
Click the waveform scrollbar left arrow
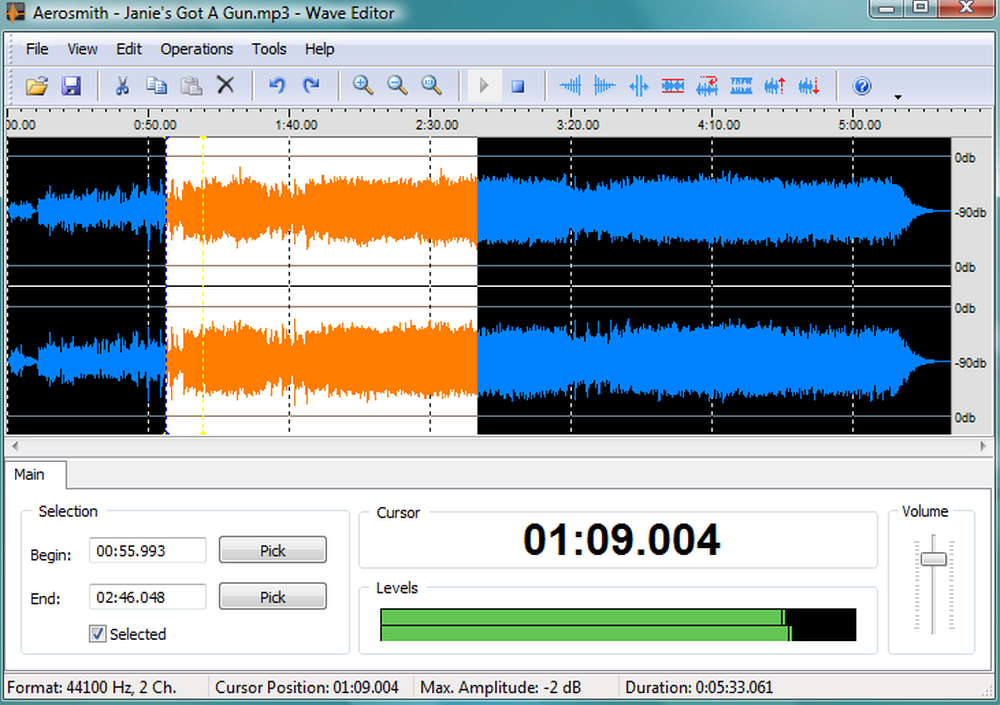(15, 446)
